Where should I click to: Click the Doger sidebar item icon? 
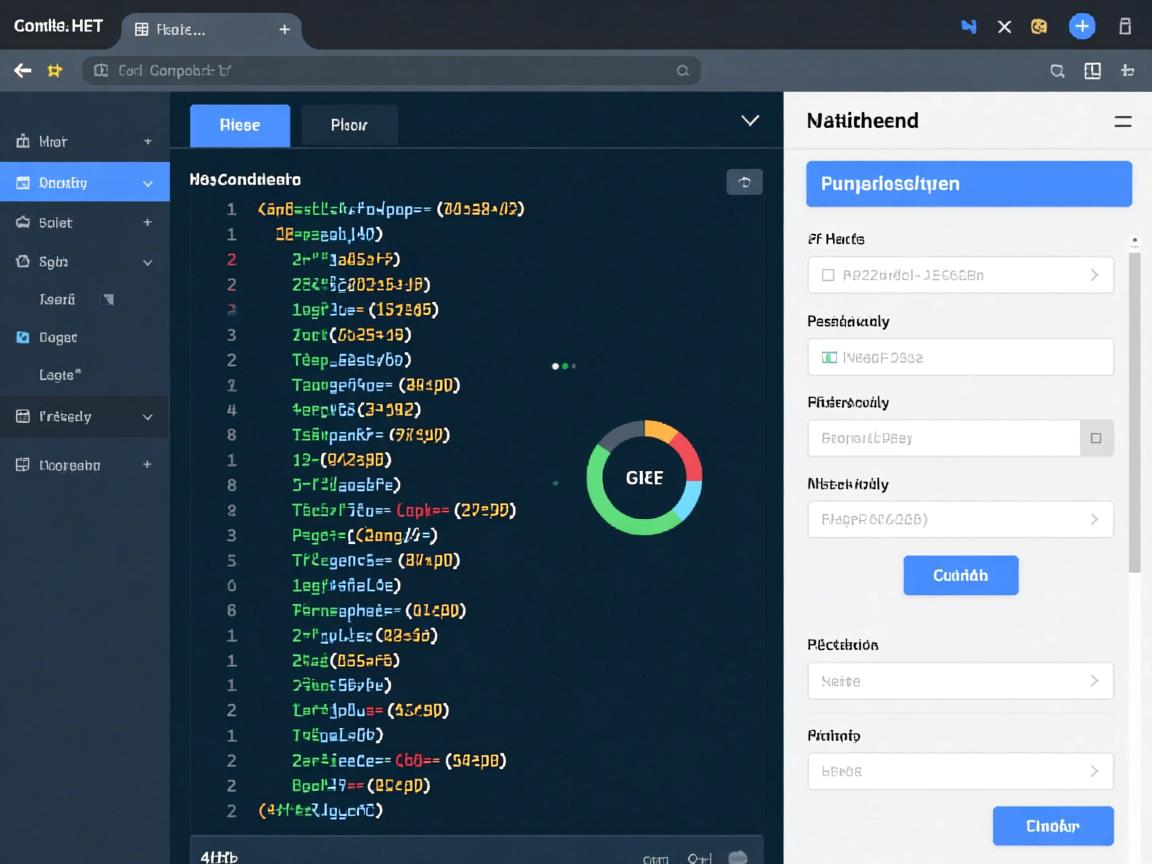click(23, 338)
